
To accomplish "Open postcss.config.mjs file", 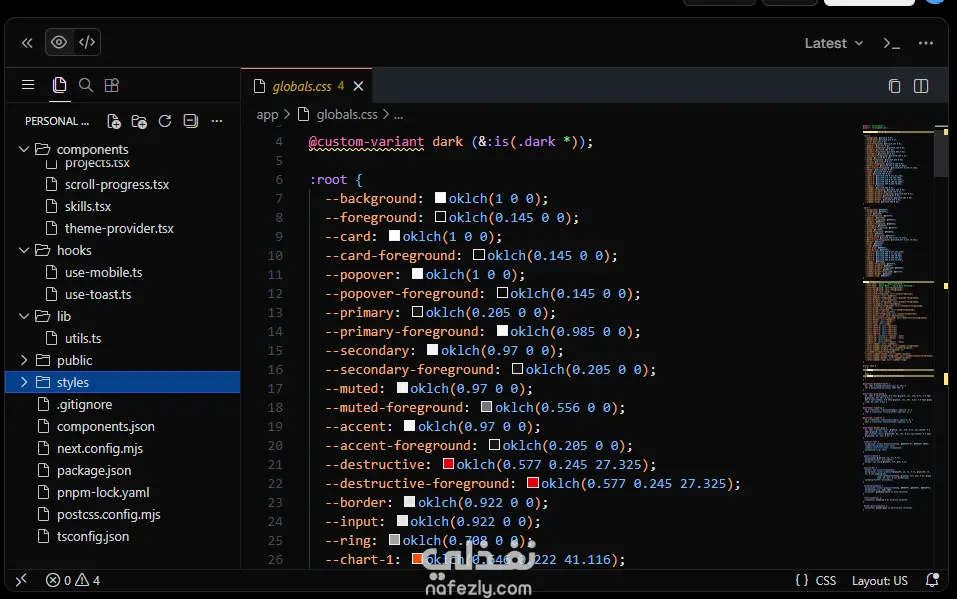I will pyautogui.click(x=109, y=514).
